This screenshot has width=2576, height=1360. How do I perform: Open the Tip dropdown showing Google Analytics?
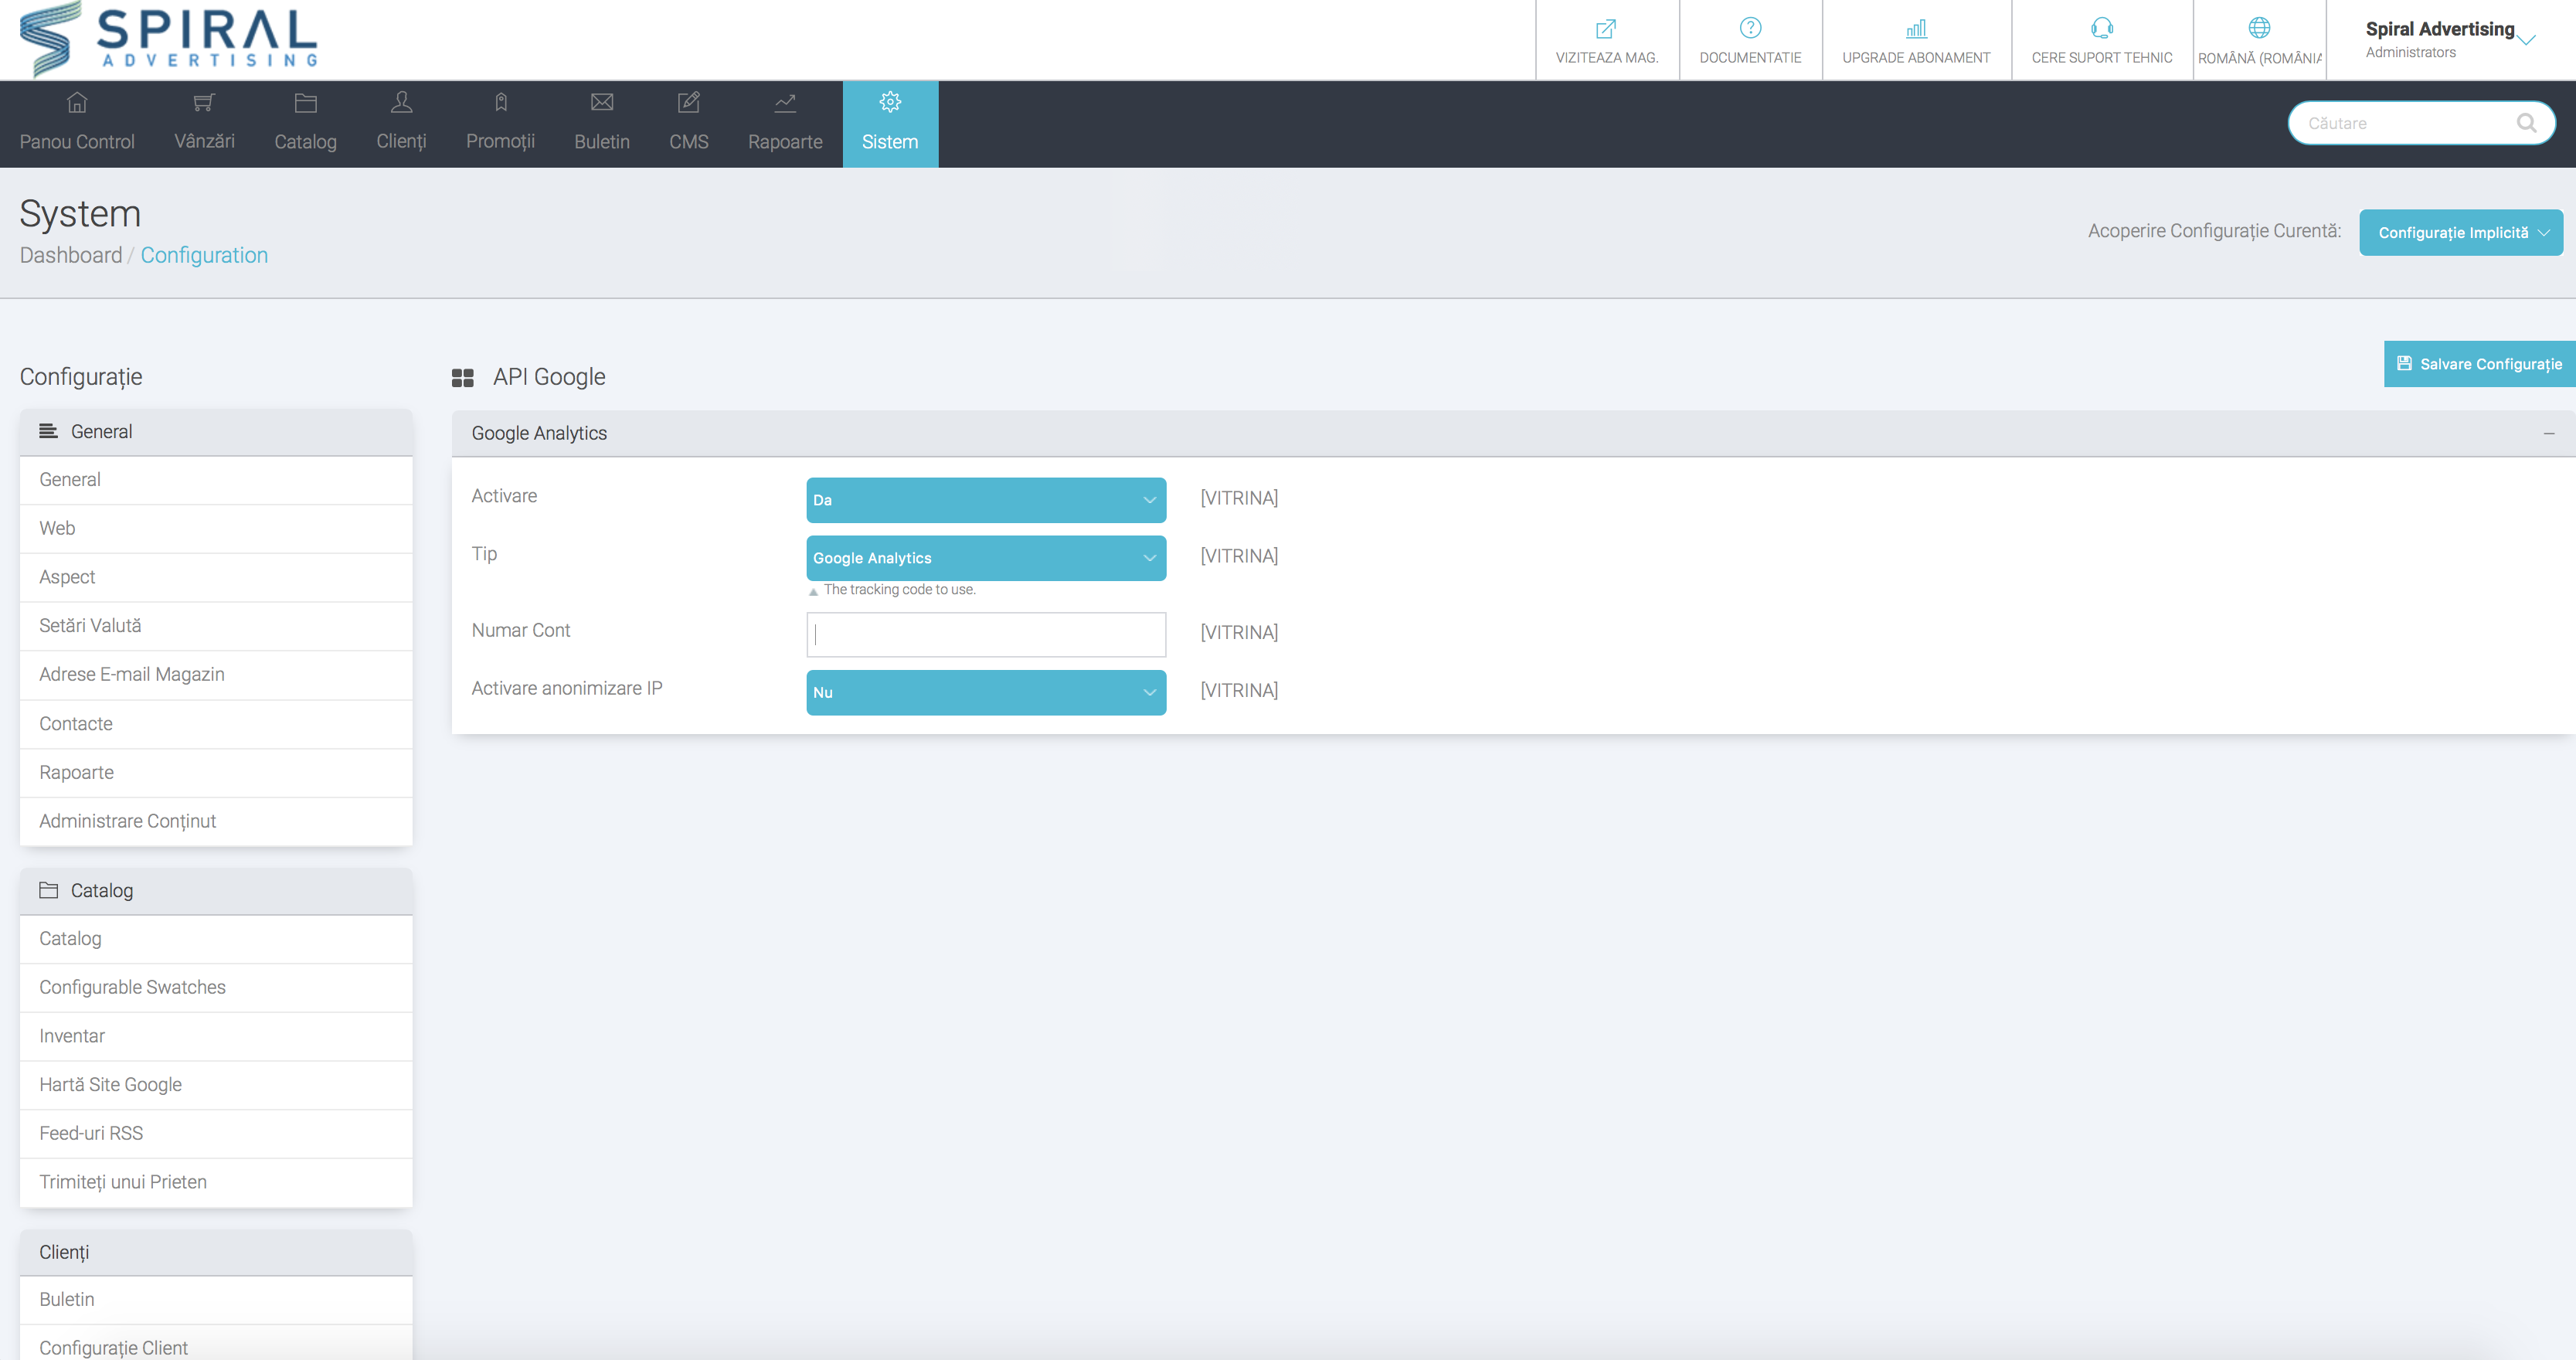pos(986,558)
